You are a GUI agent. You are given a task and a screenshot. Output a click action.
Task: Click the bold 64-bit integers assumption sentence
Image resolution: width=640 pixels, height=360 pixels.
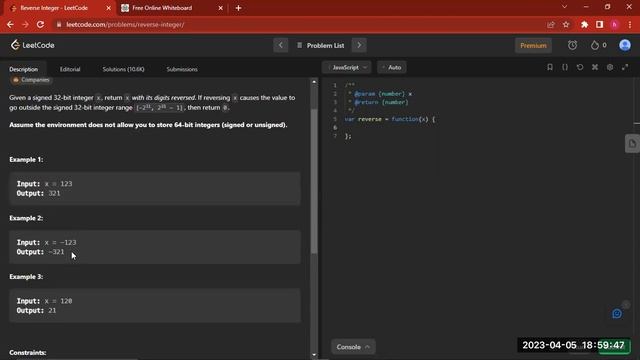pos(148,125)
